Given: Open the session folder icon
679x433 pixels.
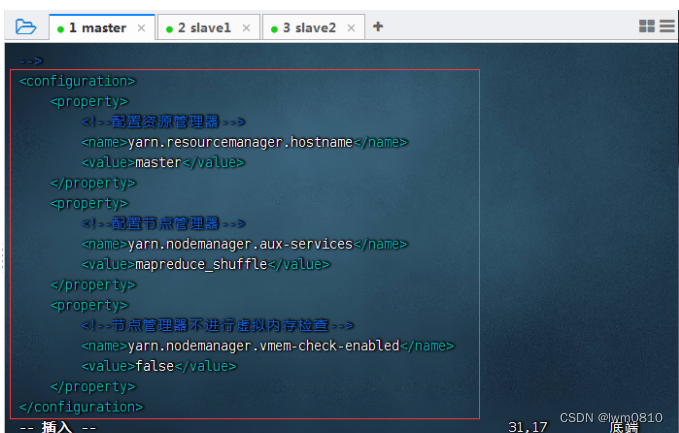Looking at the screenshot, I should click(26, 27).
